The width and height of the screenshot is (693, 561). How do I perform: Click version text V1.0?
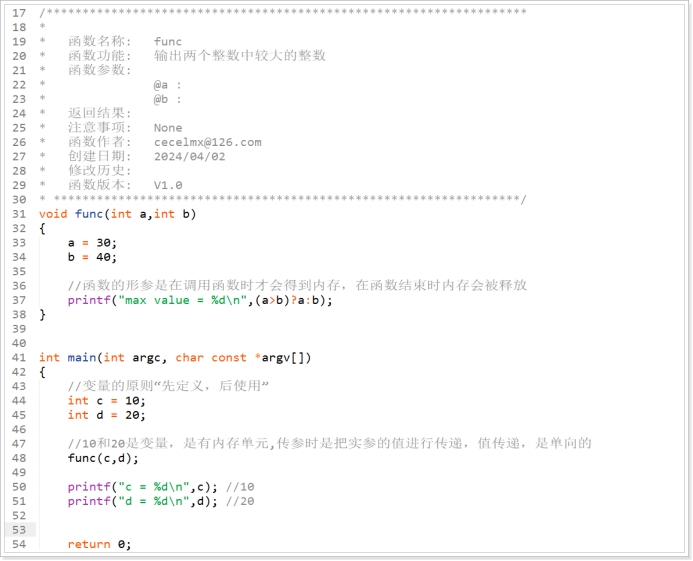(168, 185)
